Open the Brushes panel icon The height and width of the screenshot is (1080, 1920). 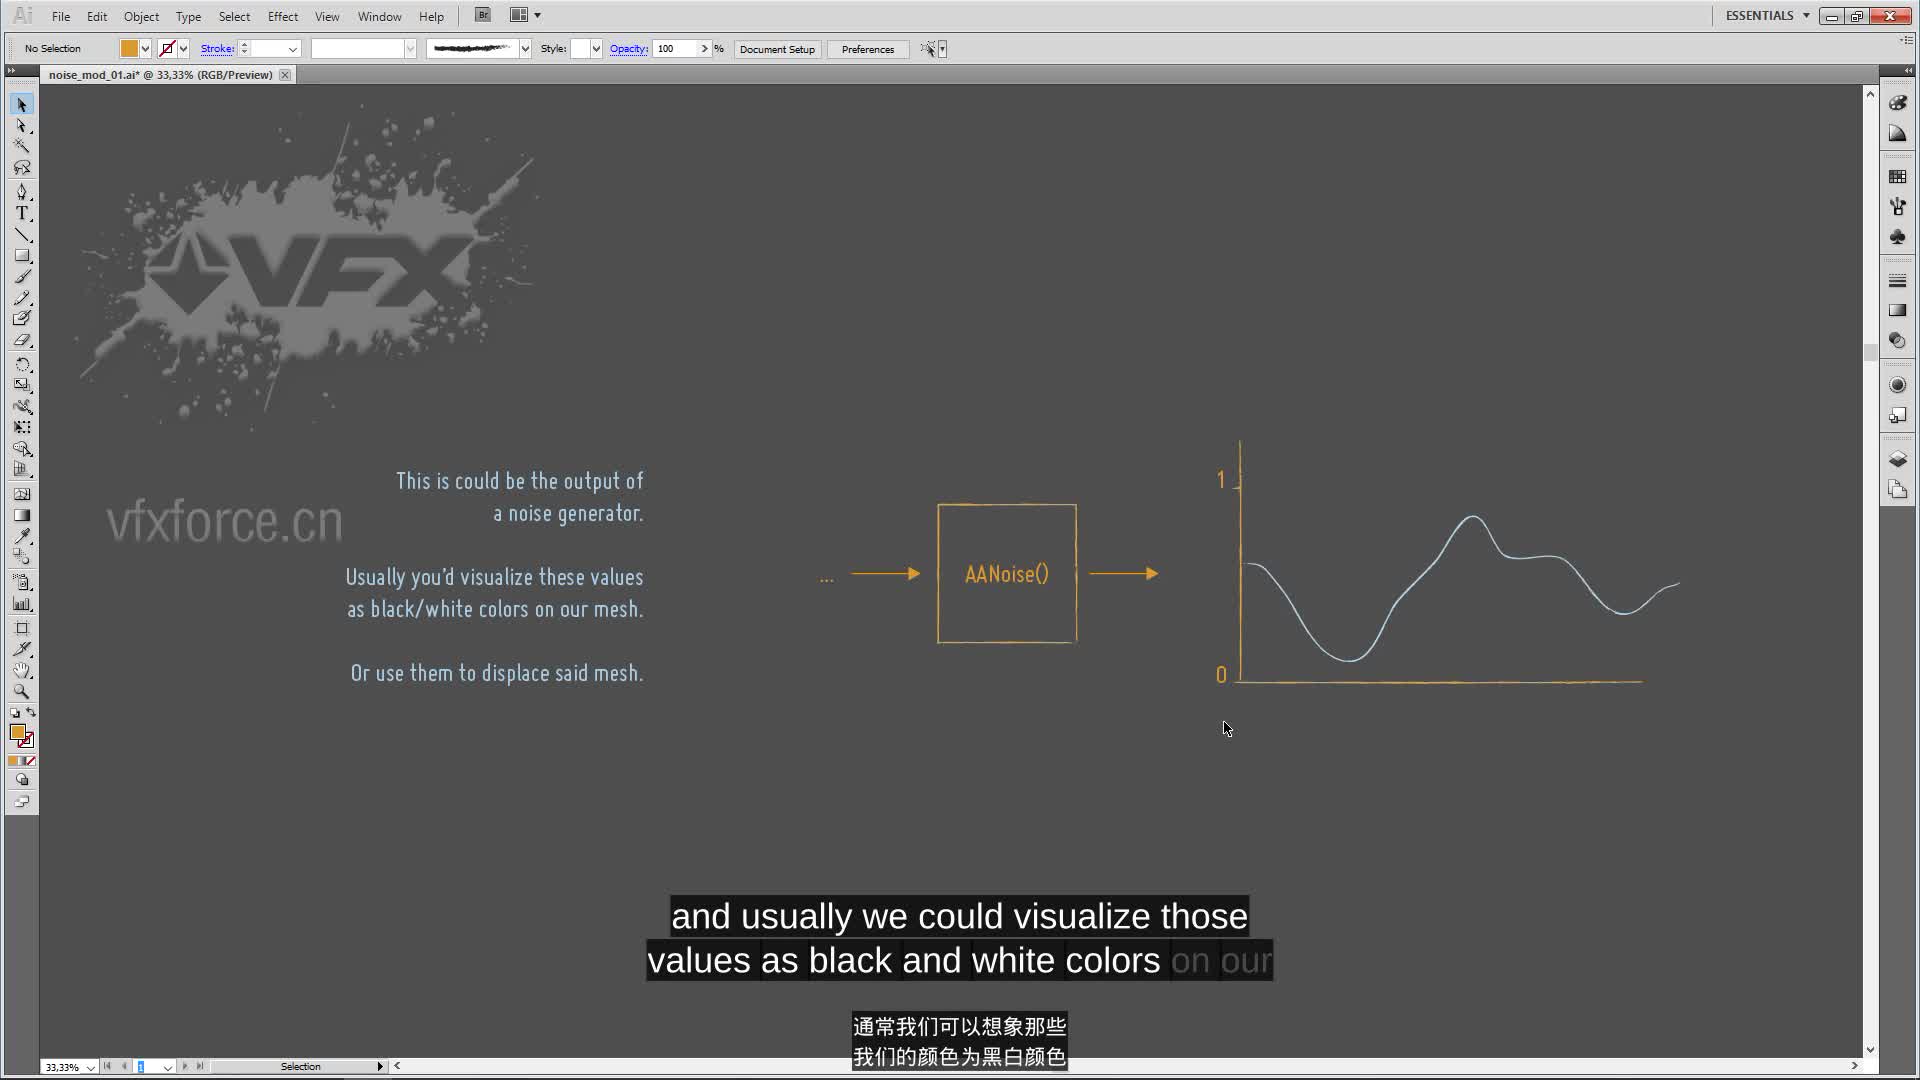tap(1897, 207)
